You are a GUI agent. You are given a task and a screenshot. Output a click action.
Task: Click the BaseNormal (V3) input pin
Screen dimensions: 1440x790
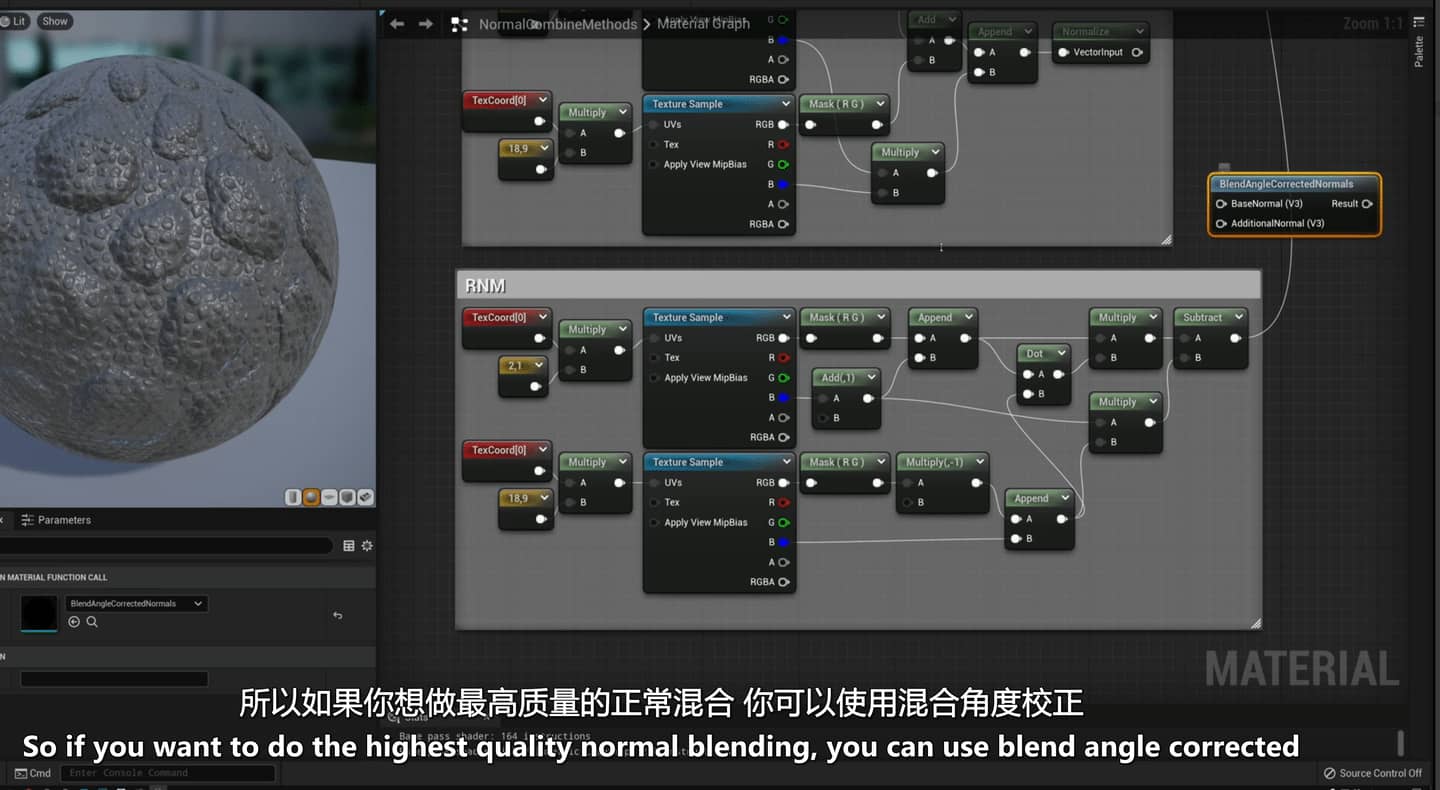(1221, 204)
